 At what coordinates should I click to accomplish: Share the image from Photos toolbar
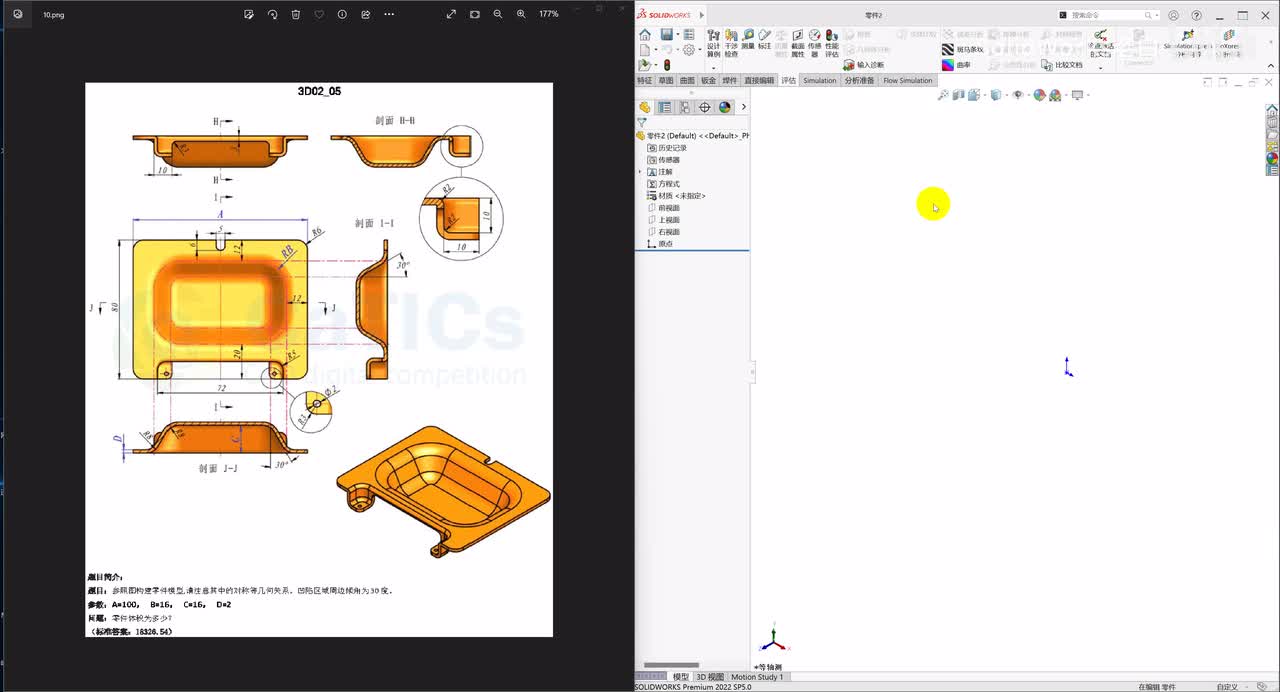(x=365, y=14)
